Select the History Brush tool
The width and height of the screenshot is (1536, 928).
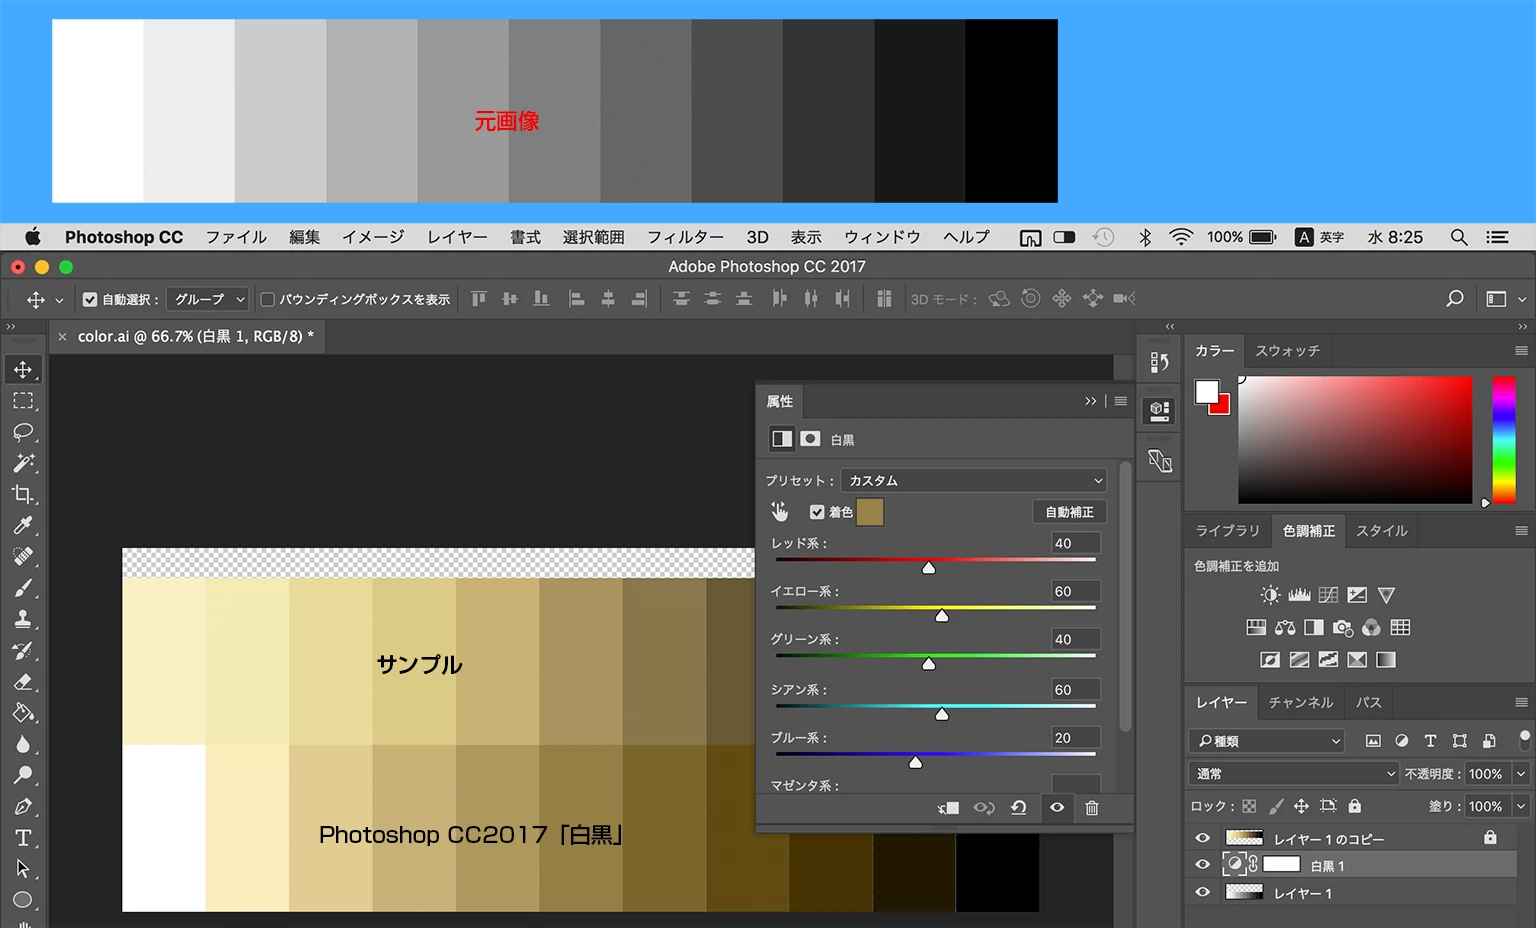pyautogui.click(x=23, y=650)
